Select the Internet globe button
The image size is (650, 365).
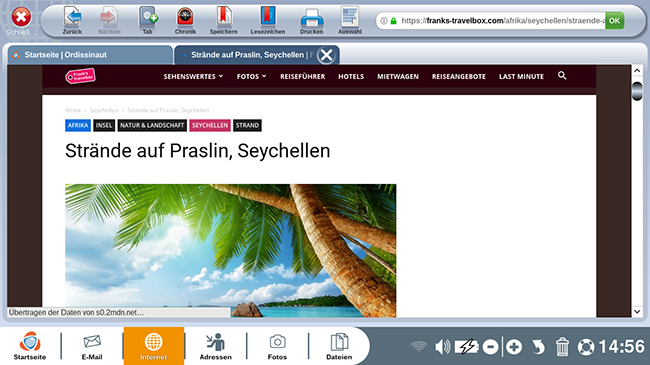coord(153,346)
